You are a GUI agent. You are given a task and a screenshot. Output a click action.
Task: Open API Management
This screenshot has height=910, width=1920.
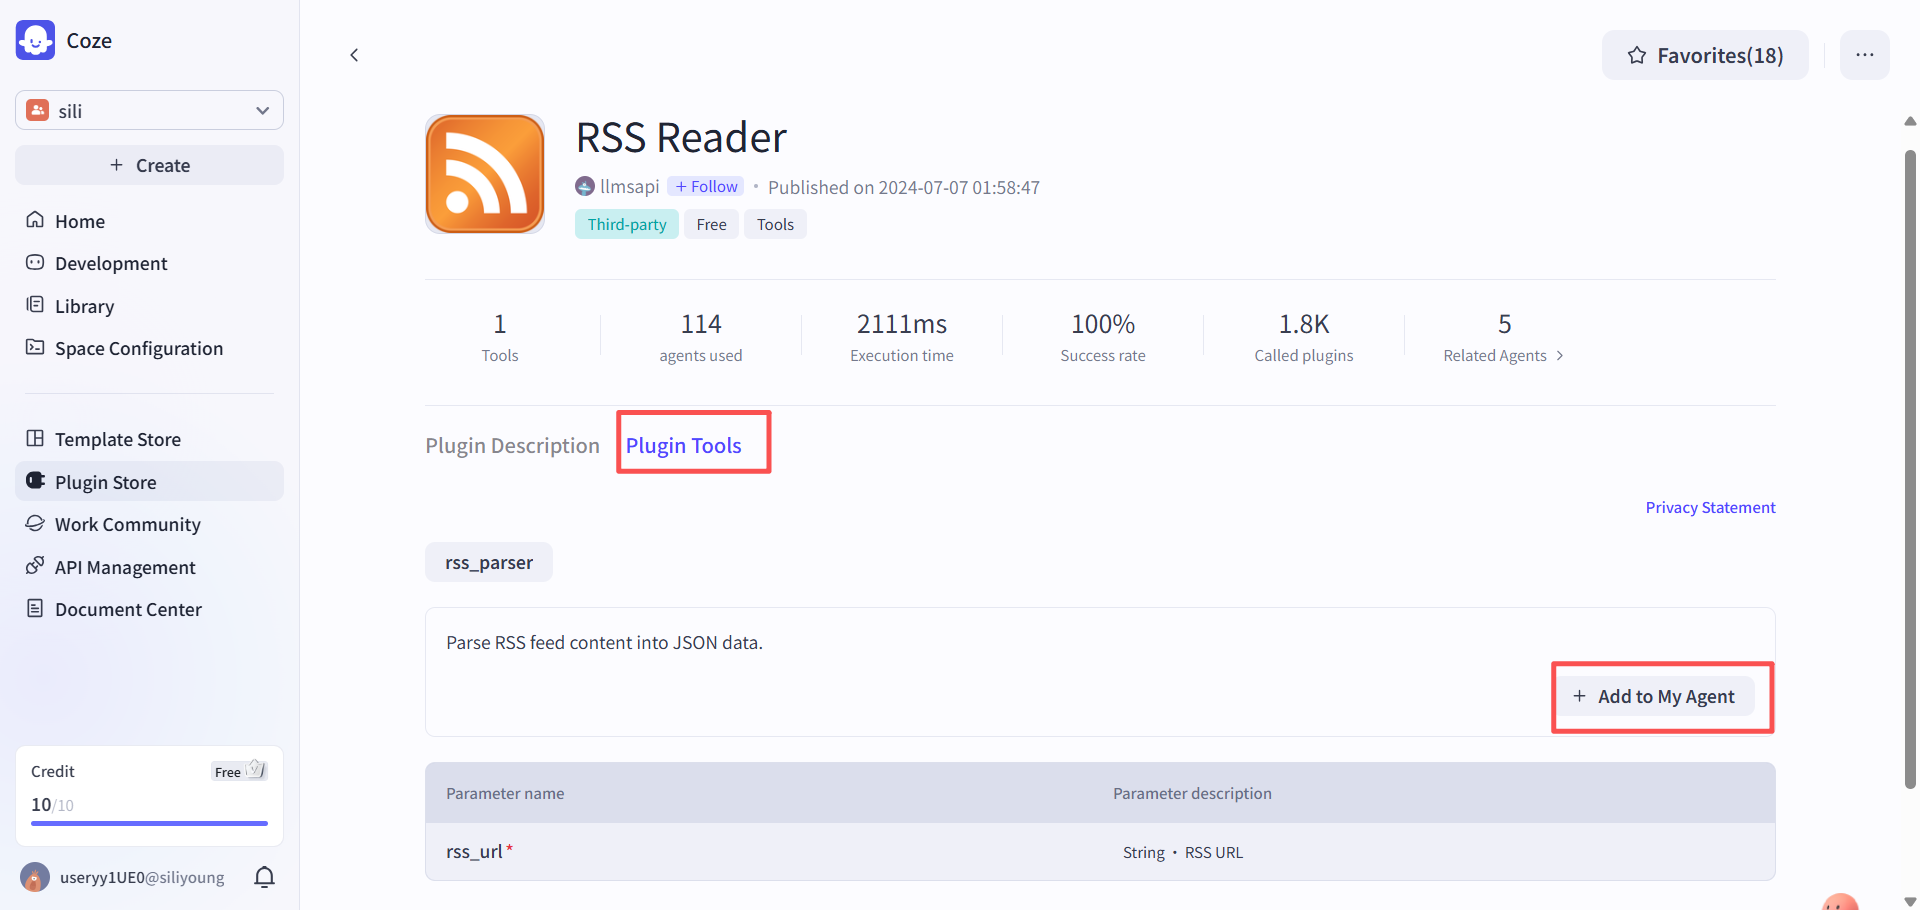(x=149, y=567)
